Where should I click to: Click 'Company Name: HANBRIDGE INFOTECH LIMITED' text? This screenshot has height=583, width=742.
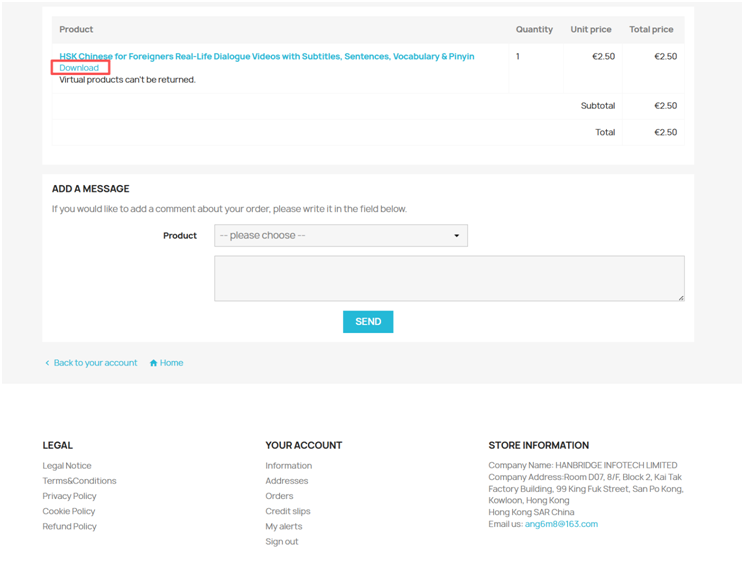point(583,465)
